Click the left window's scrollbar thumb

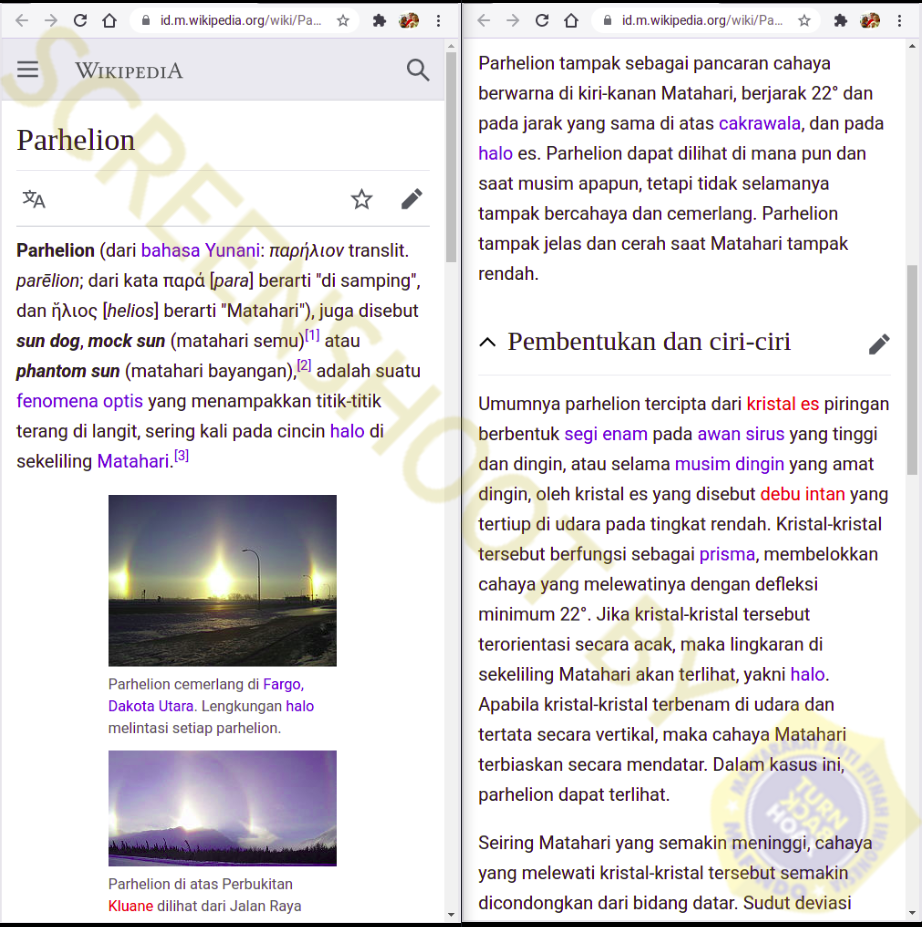[451, 157]
